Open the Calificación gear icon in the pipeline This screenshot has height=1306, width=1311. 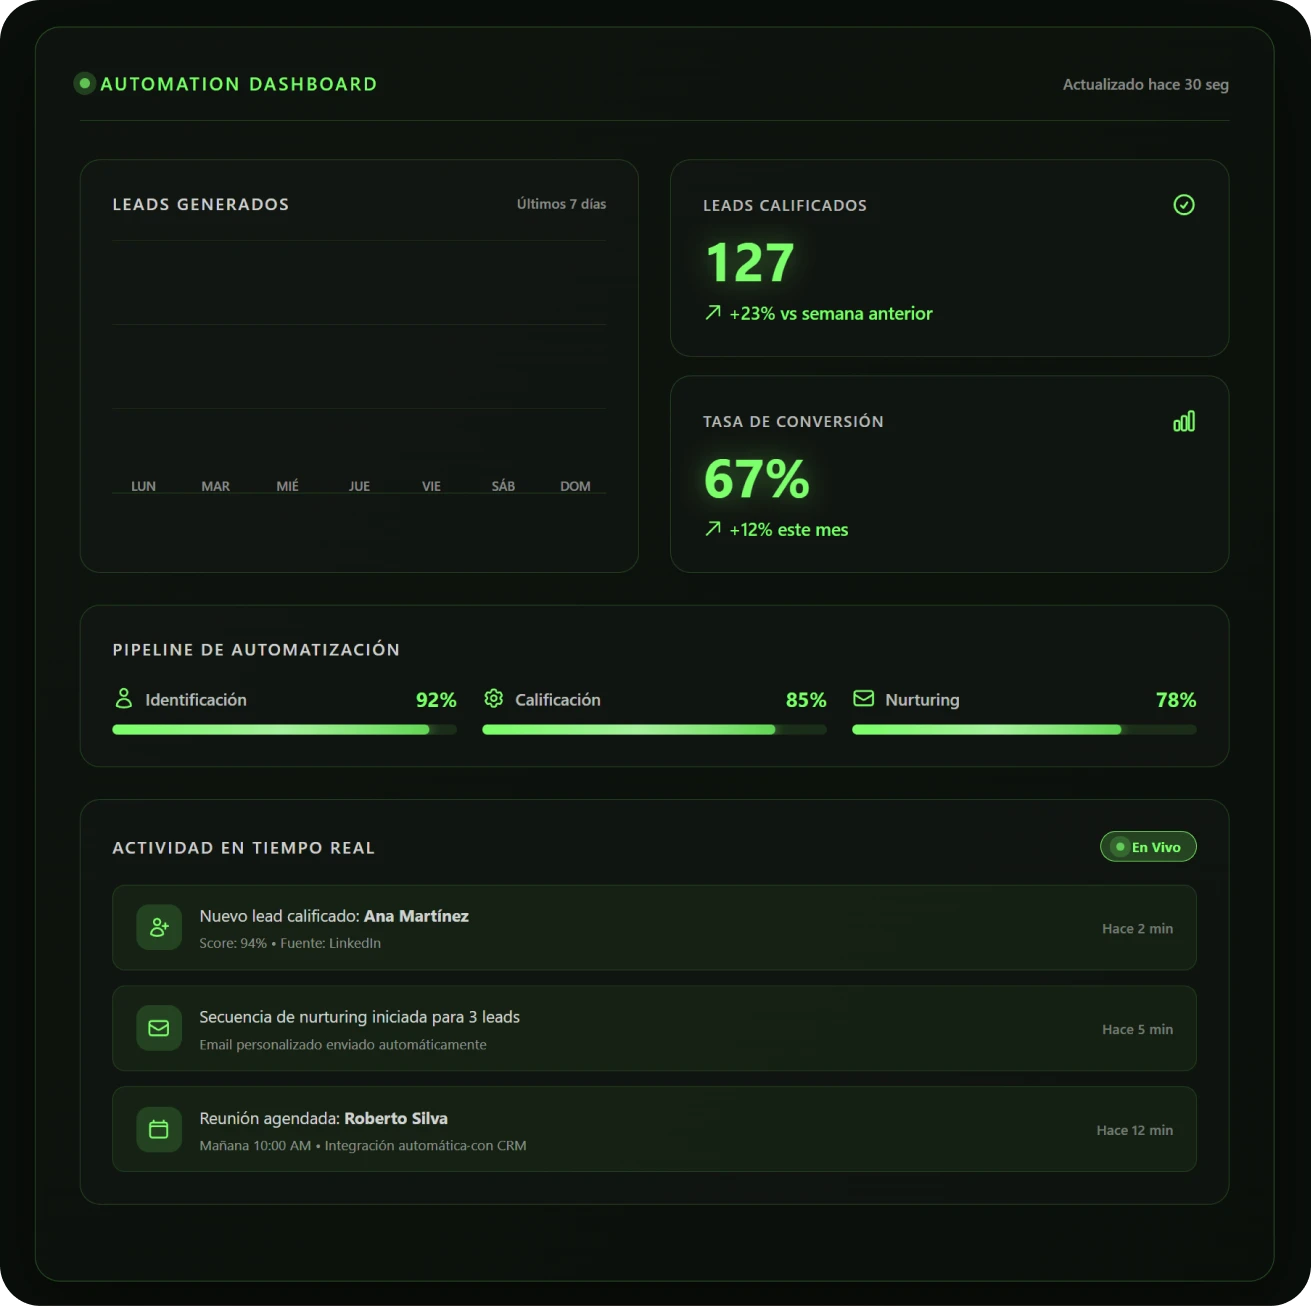(x=493, y=698)
